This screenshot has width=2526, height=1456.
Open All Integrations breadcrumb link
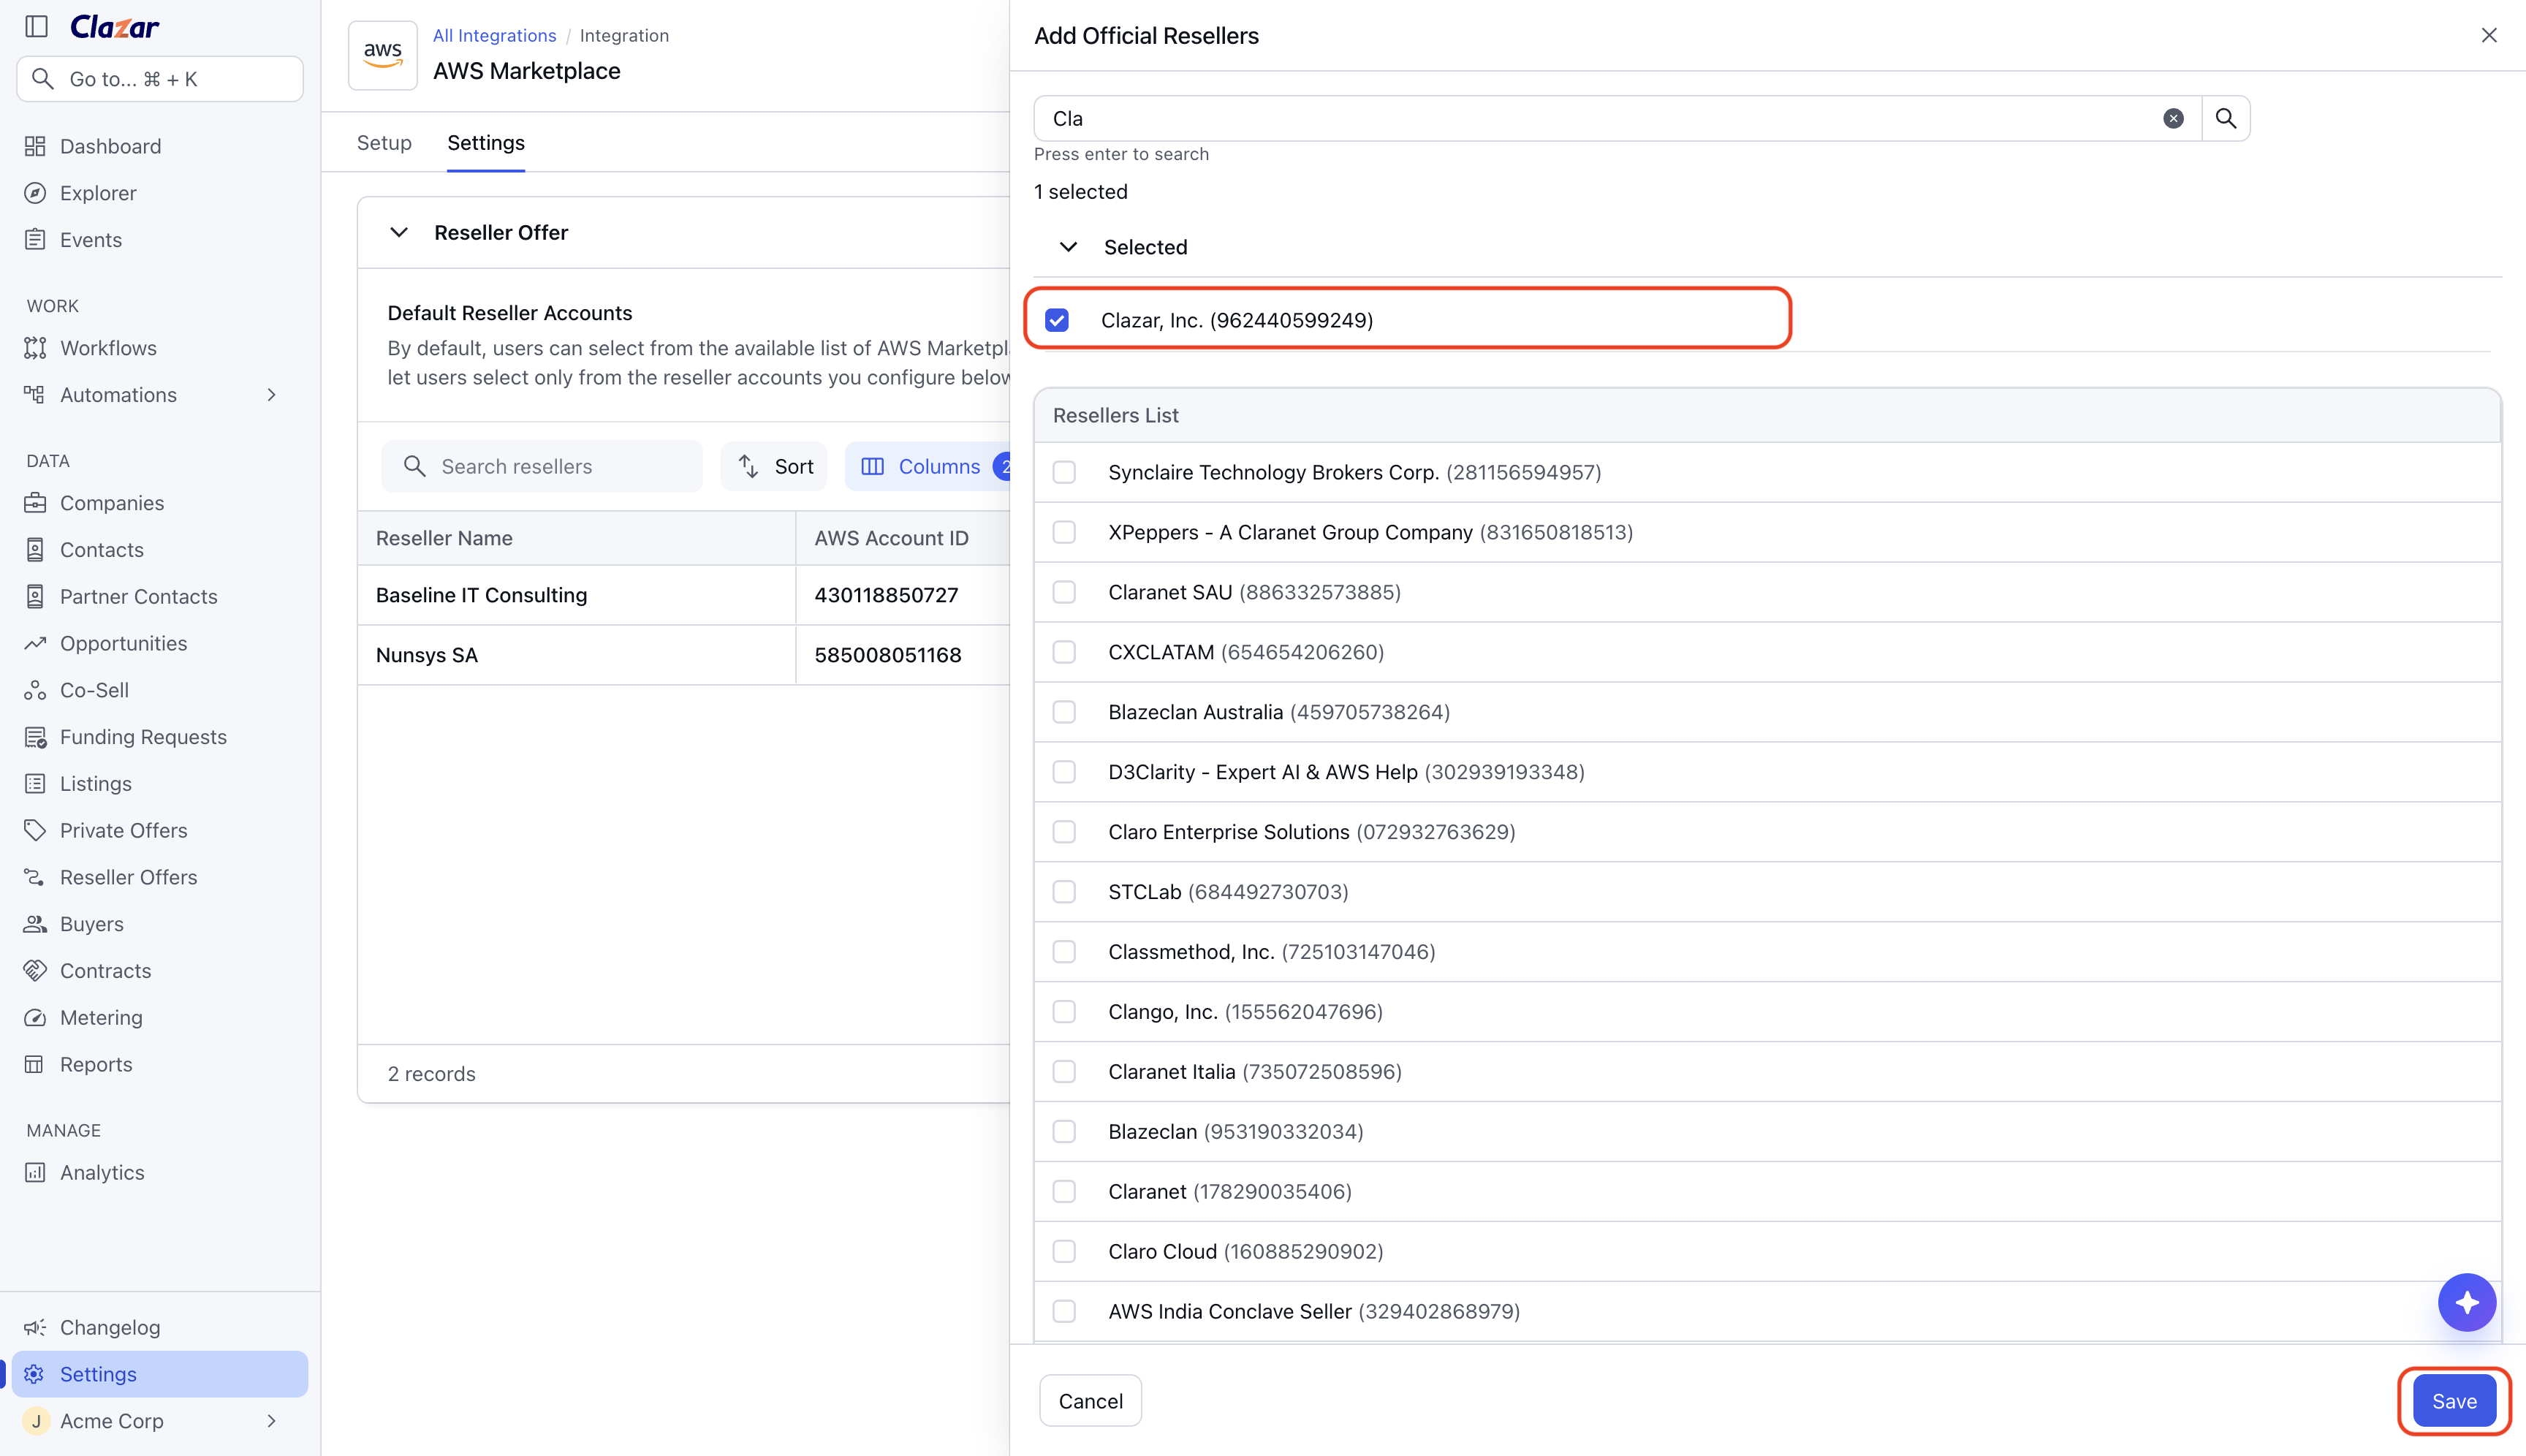(494, 36)
